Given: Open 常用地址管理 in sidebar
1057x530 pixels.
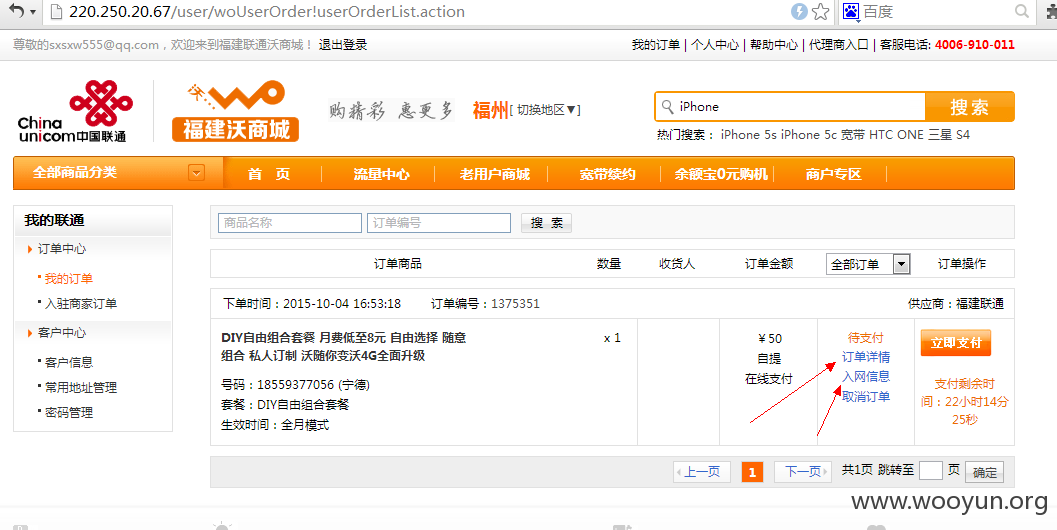Looking at the screenshot, I should tap(80, 388).
